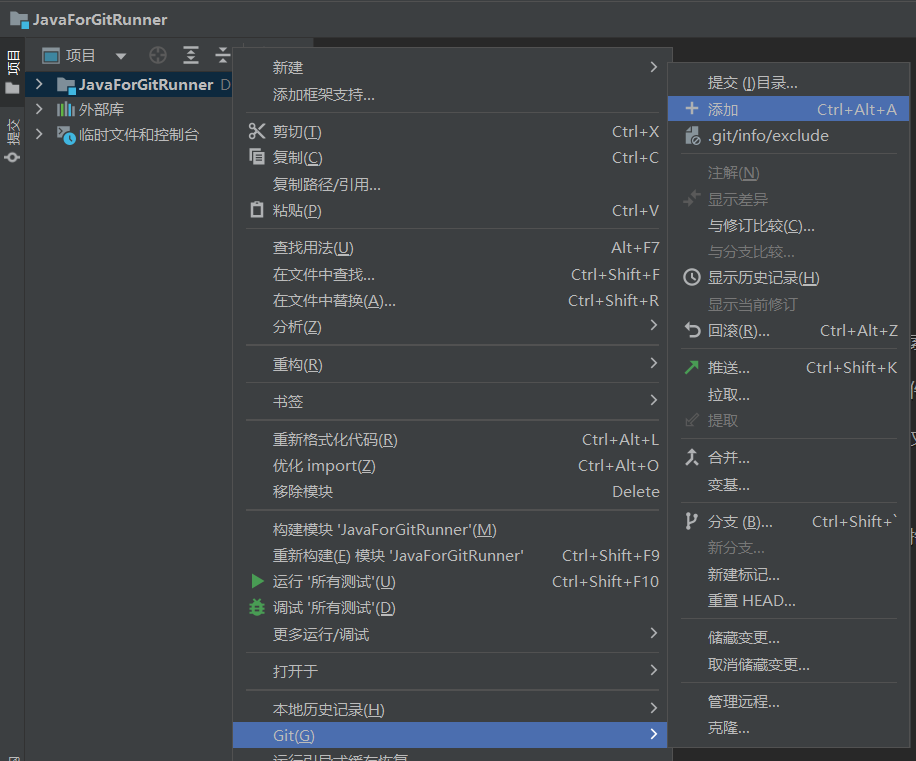Image resolution: width=916 pixels, height=761 pixels.
Task: Choose 优化 import(Z) menu entry
Action: [x=450, y=465]
